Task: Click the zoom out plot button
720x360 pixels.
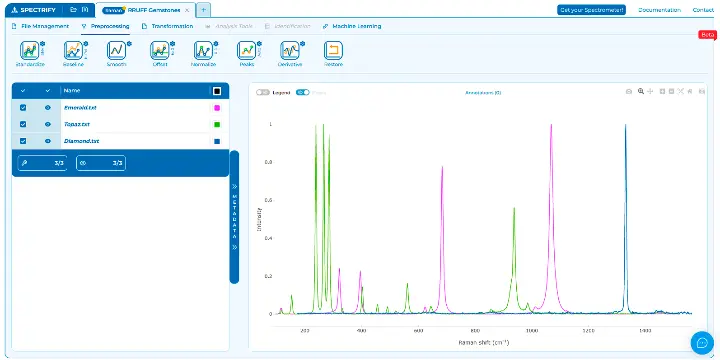Action: [x=671, y=92]
